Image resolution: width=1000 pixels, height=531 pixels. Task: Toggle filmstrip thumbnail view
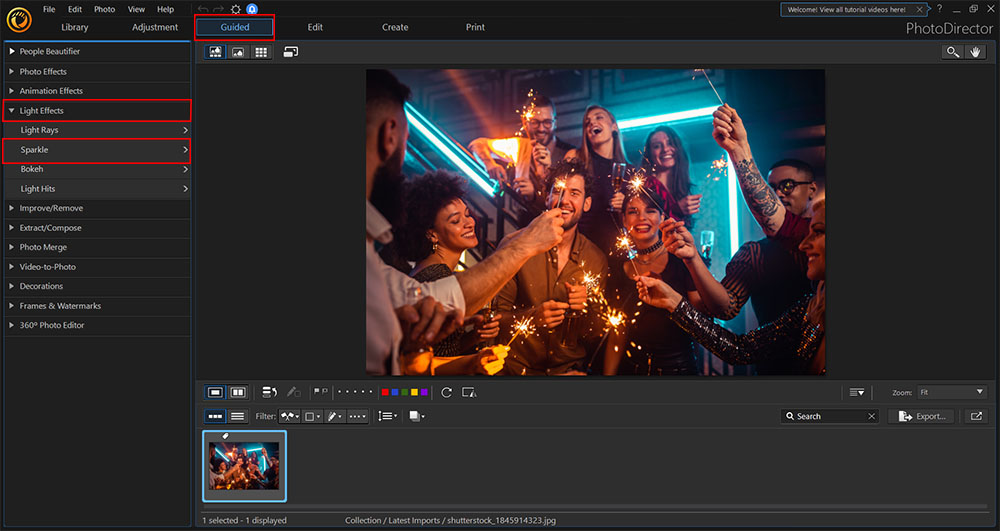point(216,416)
